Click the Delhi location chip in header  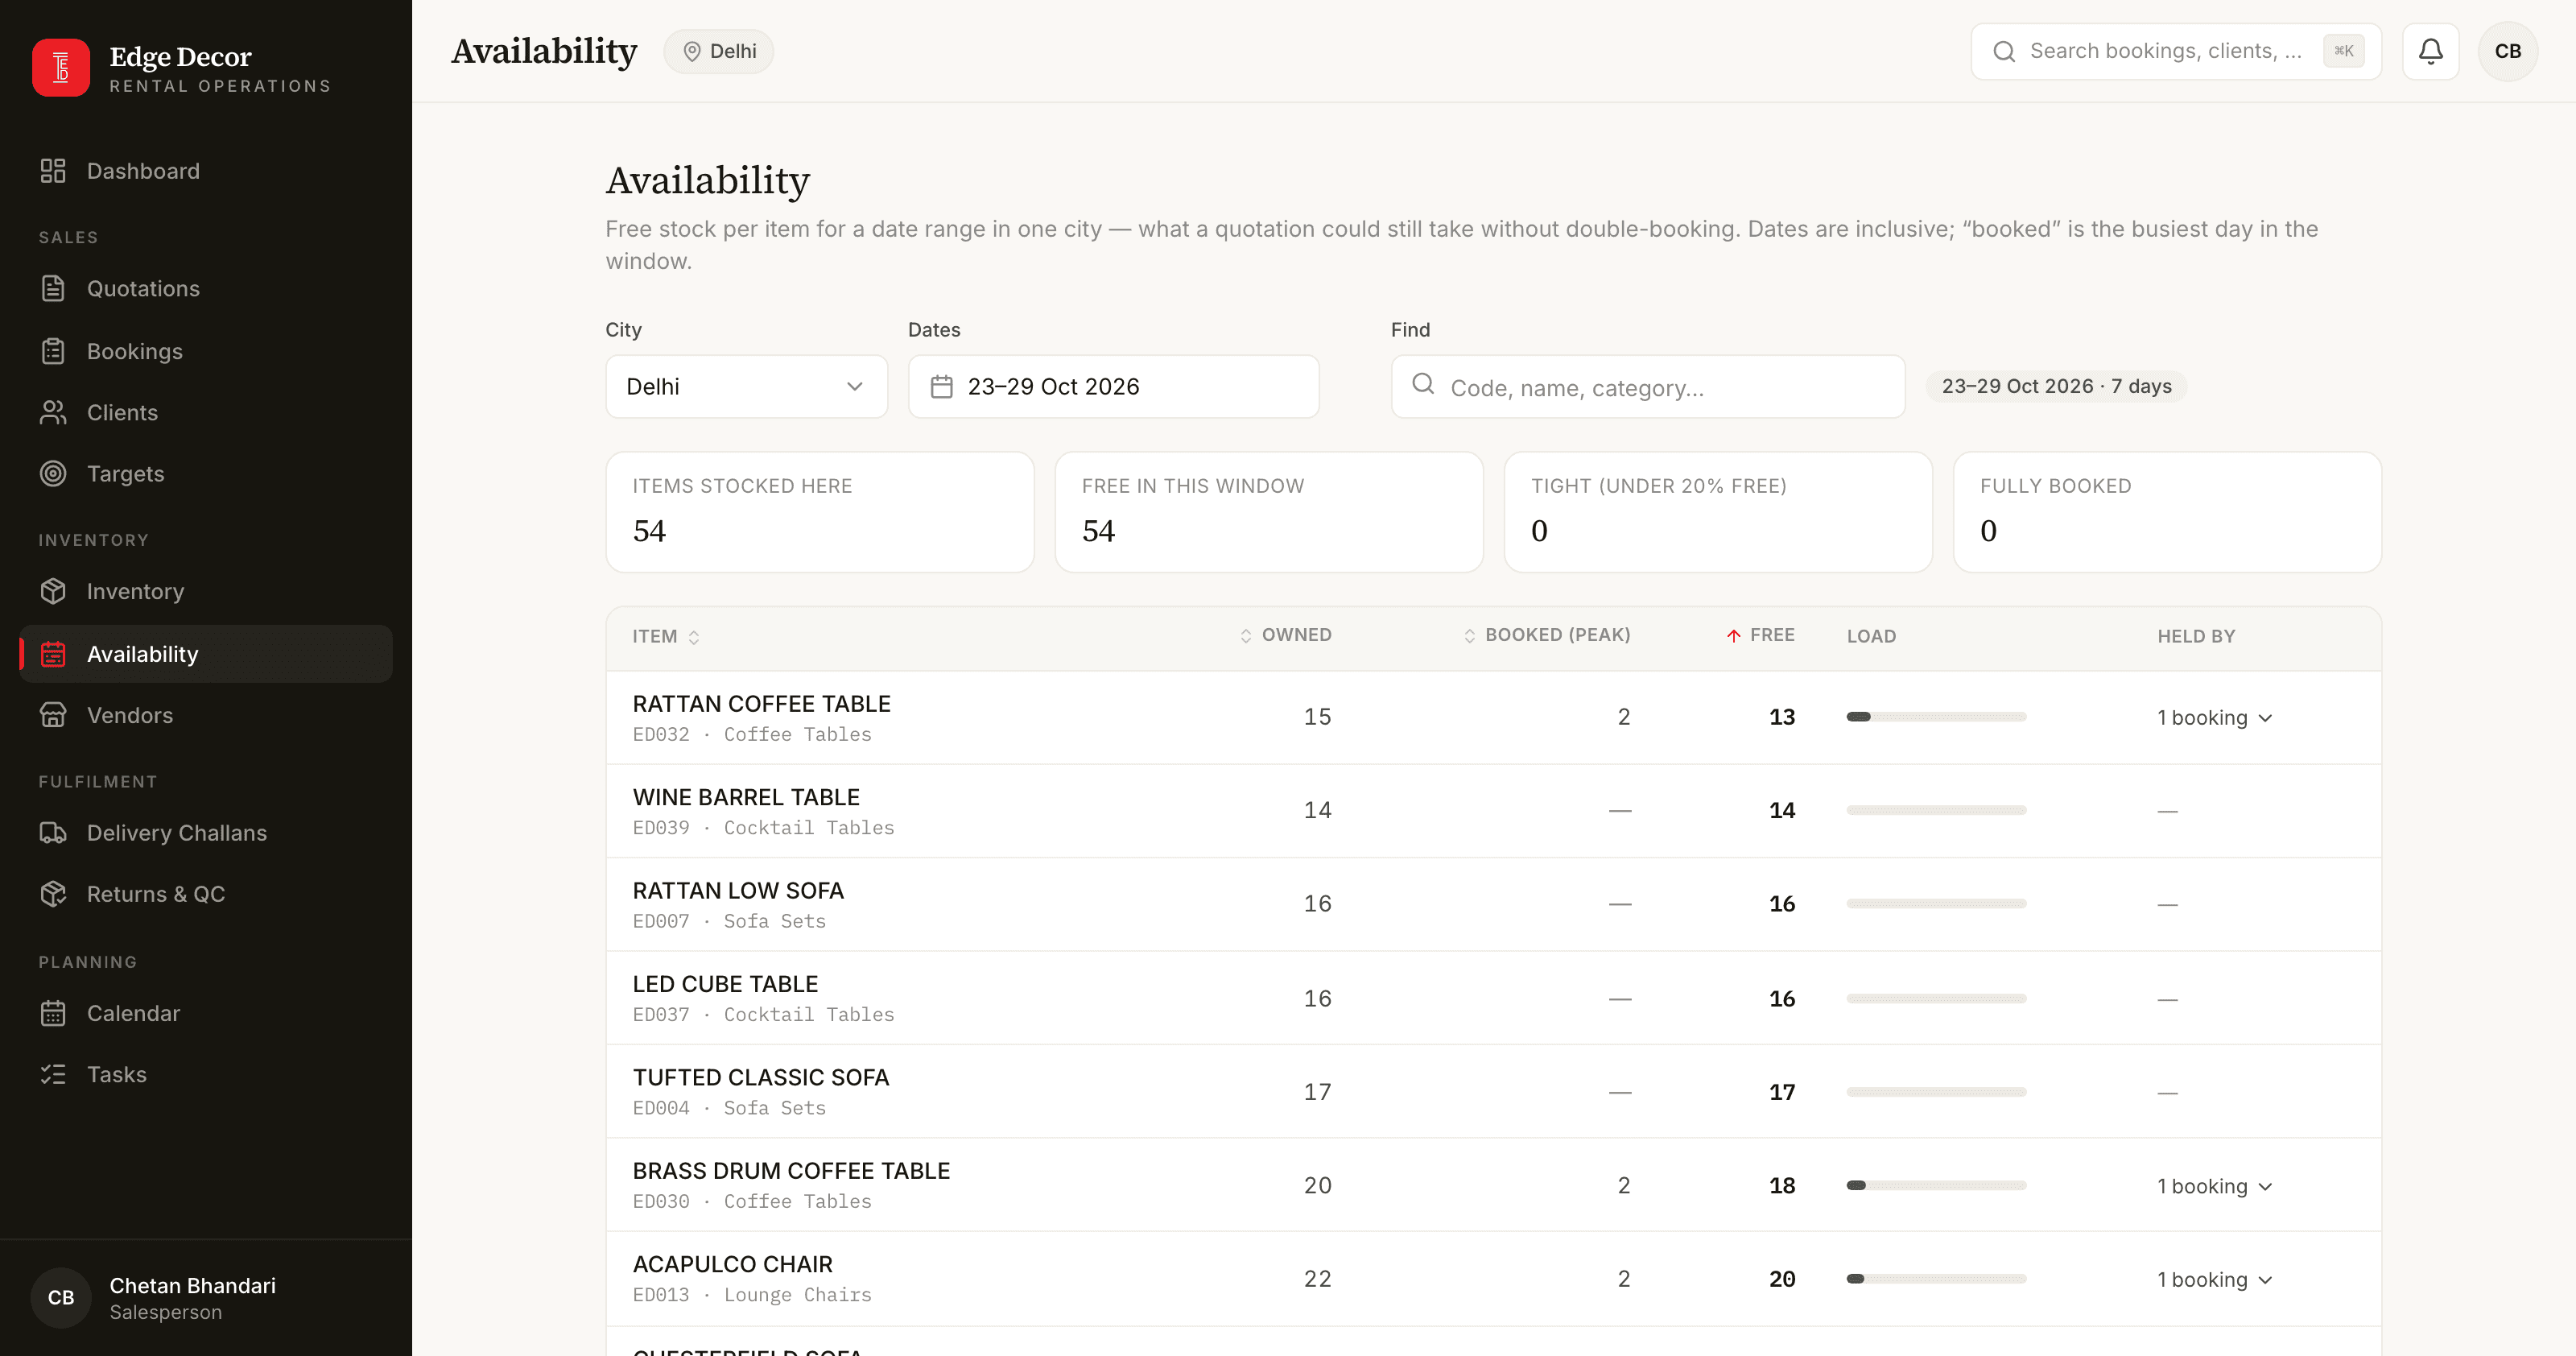click(x=718, y=51)
